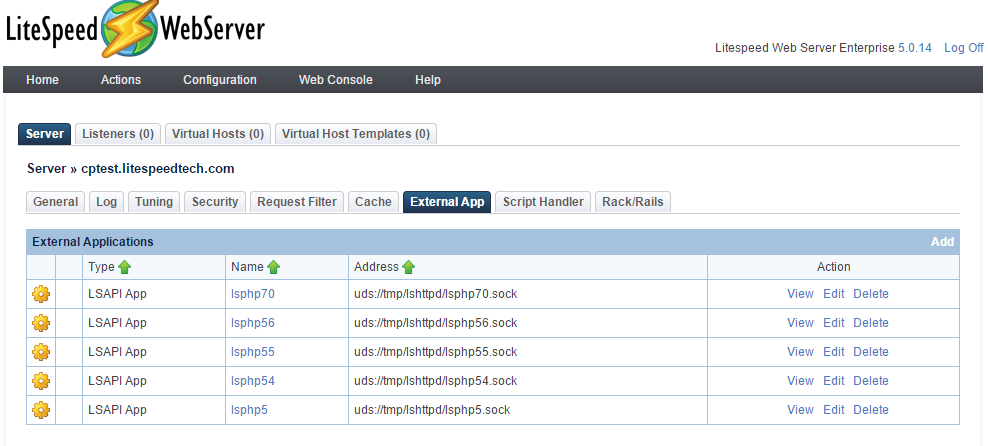Edit the lsphp54 external app
This screenshot has height=446, width=988.
pos(834,381)
